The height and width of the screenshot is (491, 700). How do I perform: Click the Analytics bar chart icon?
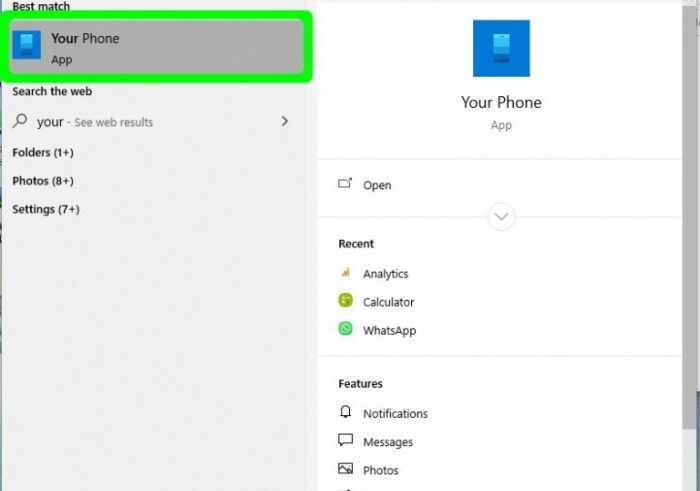[x=346, y=272]
